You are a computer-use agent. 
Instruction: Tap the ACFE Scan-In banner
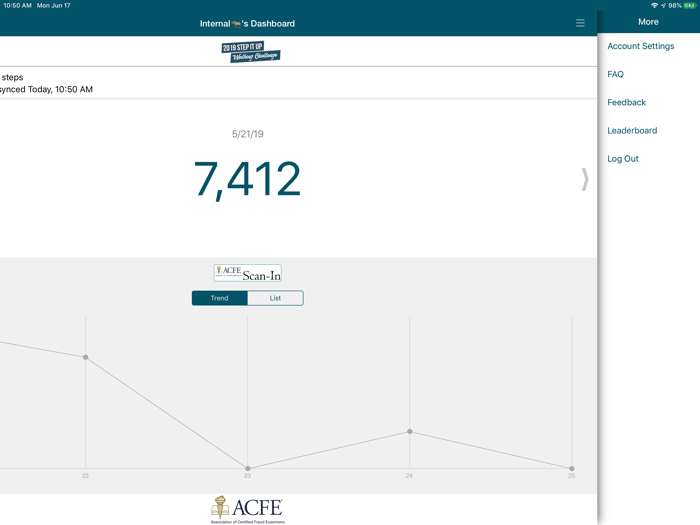coord(248,273)
